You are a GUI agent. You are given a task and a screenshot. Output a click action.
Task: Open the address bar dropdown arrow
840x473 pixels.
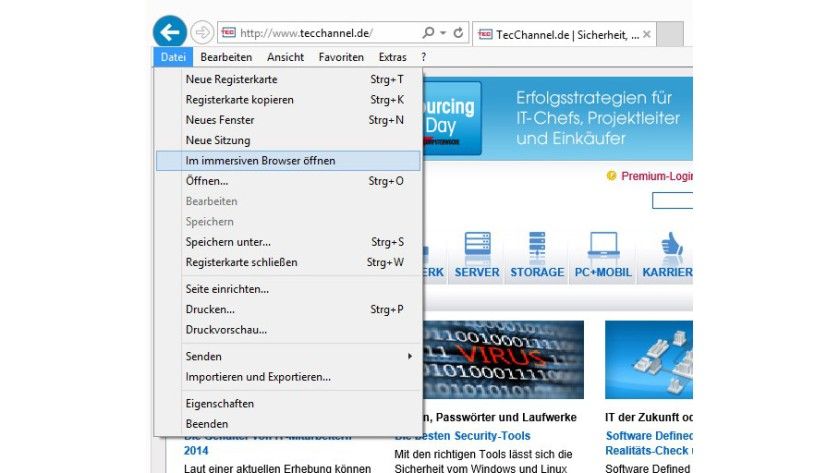pos(443,33)
